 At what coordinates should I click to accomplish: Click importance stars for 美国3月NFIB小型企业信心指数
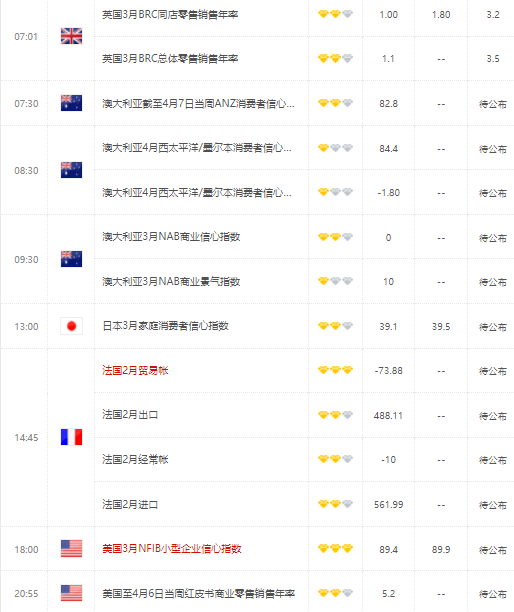point(335,549)
